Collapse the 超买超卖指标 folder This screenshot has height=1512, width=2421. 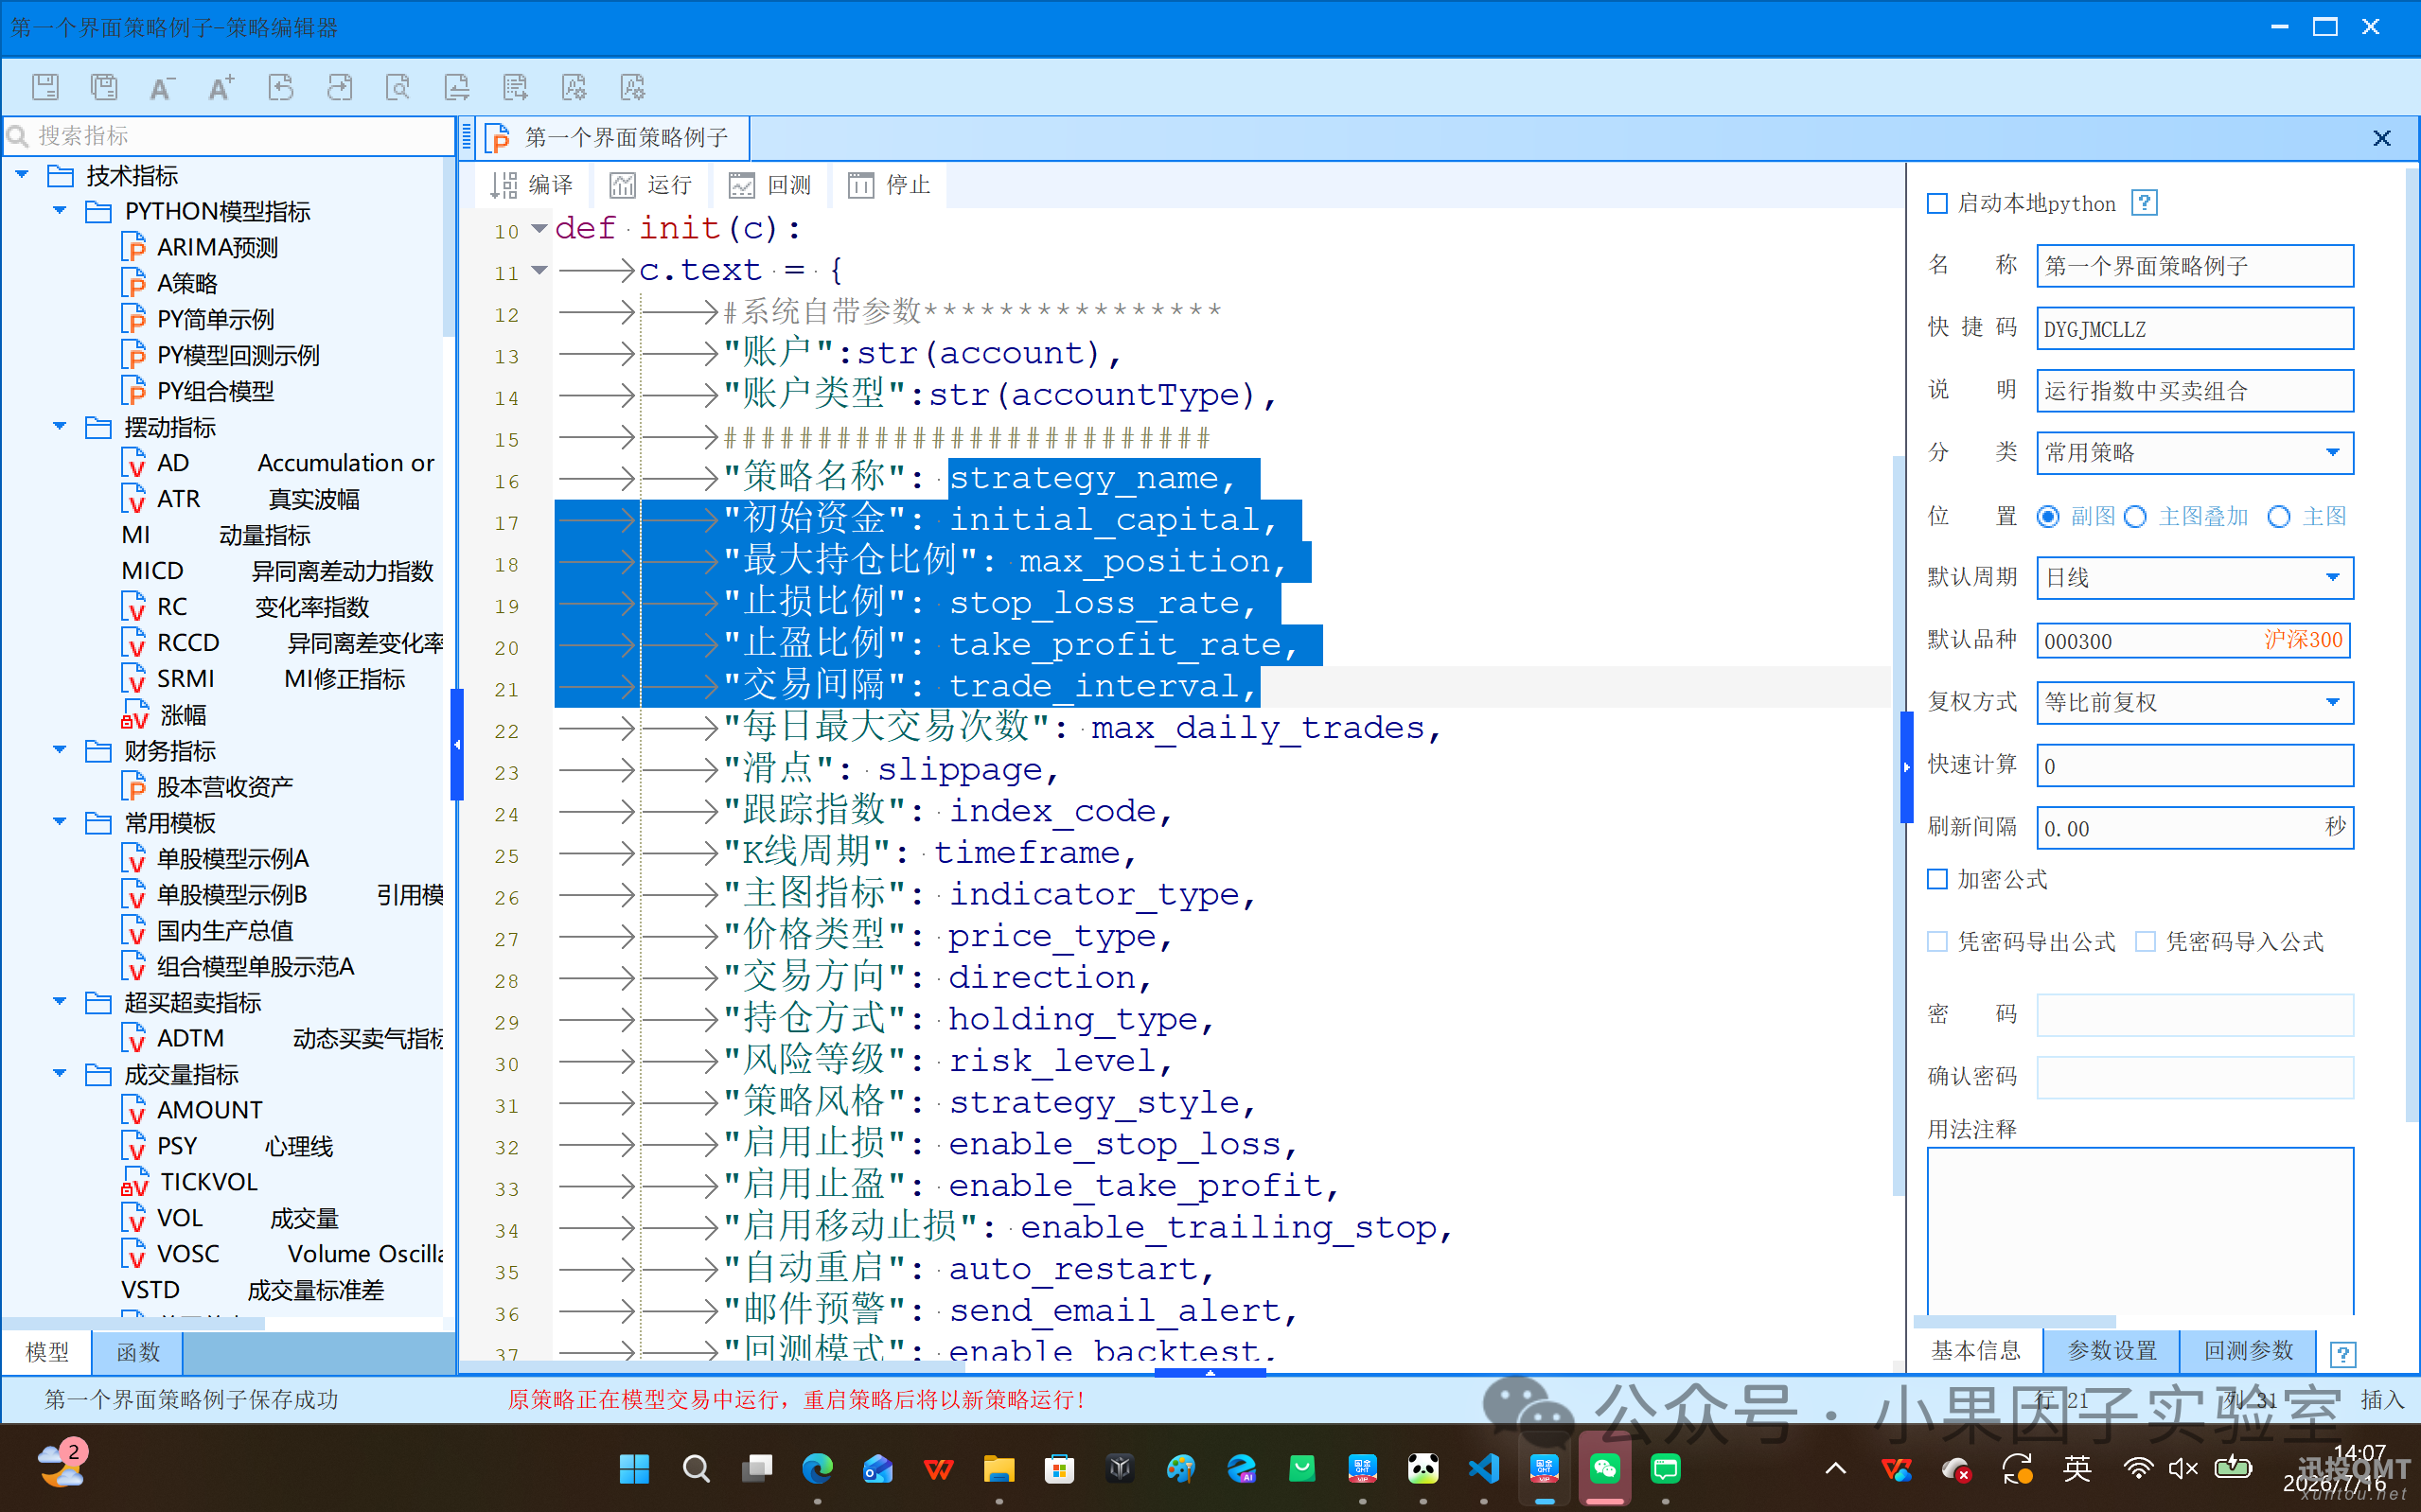(x=59, y=1002)
